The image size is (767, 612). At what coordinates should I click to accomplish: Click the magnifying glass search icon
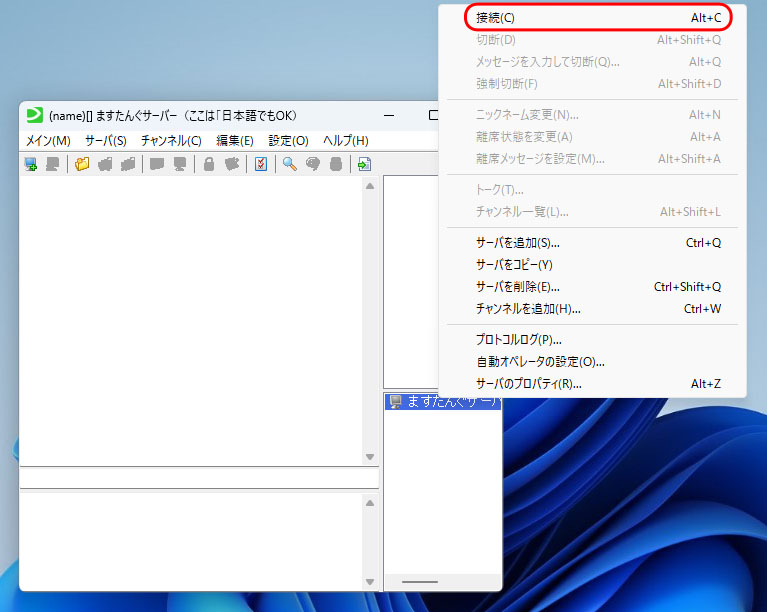pyautogui.click(x=289, y=164)
